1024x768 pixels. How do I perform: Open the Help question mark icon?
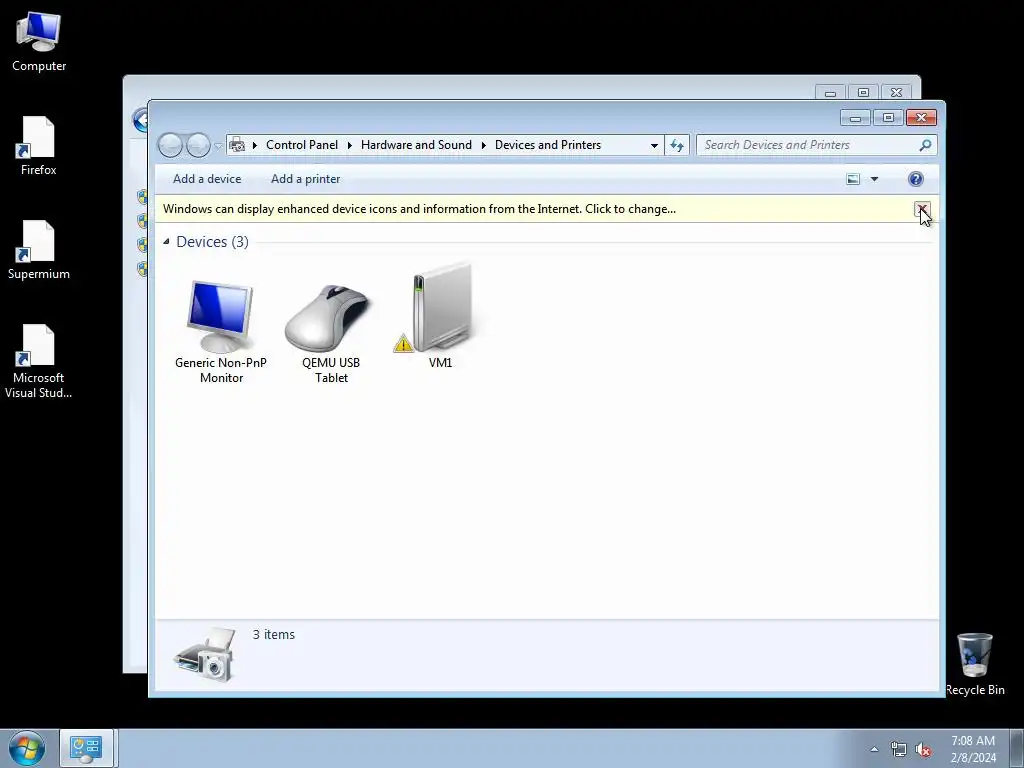(916, 179)
